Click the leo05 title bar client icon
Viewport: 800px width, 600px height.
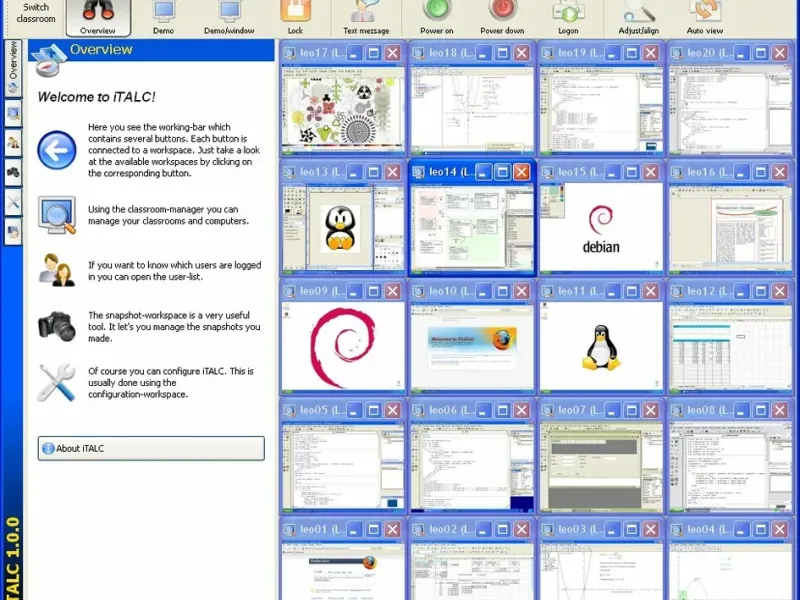pos(290,410)
